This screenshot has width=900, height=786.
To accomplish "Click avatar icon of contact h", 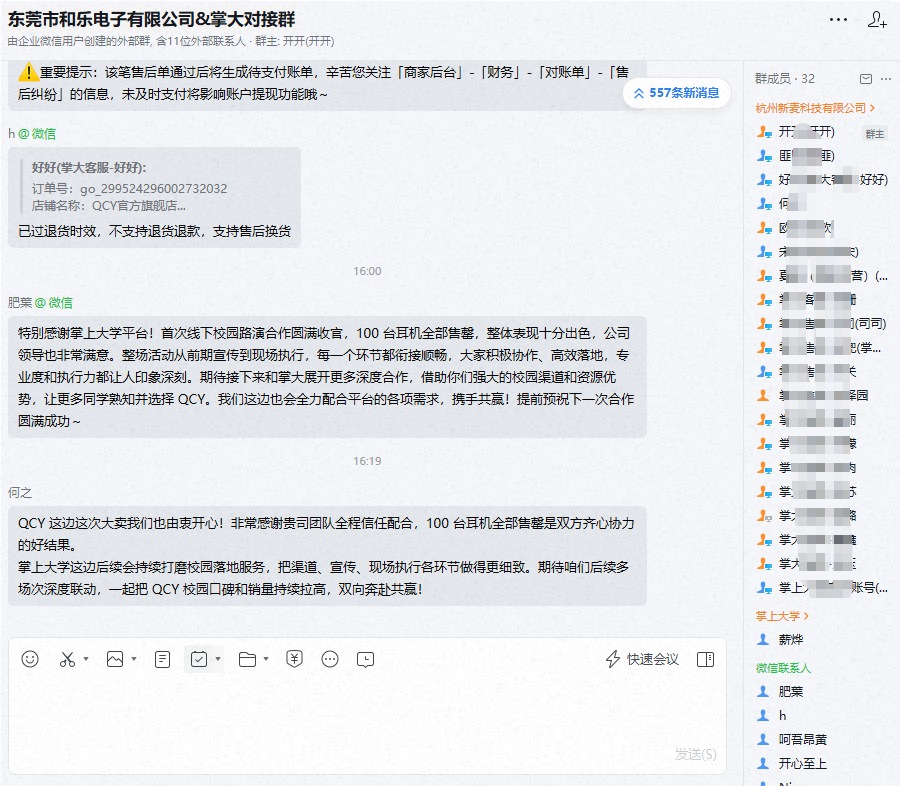I will click(763, 715).
